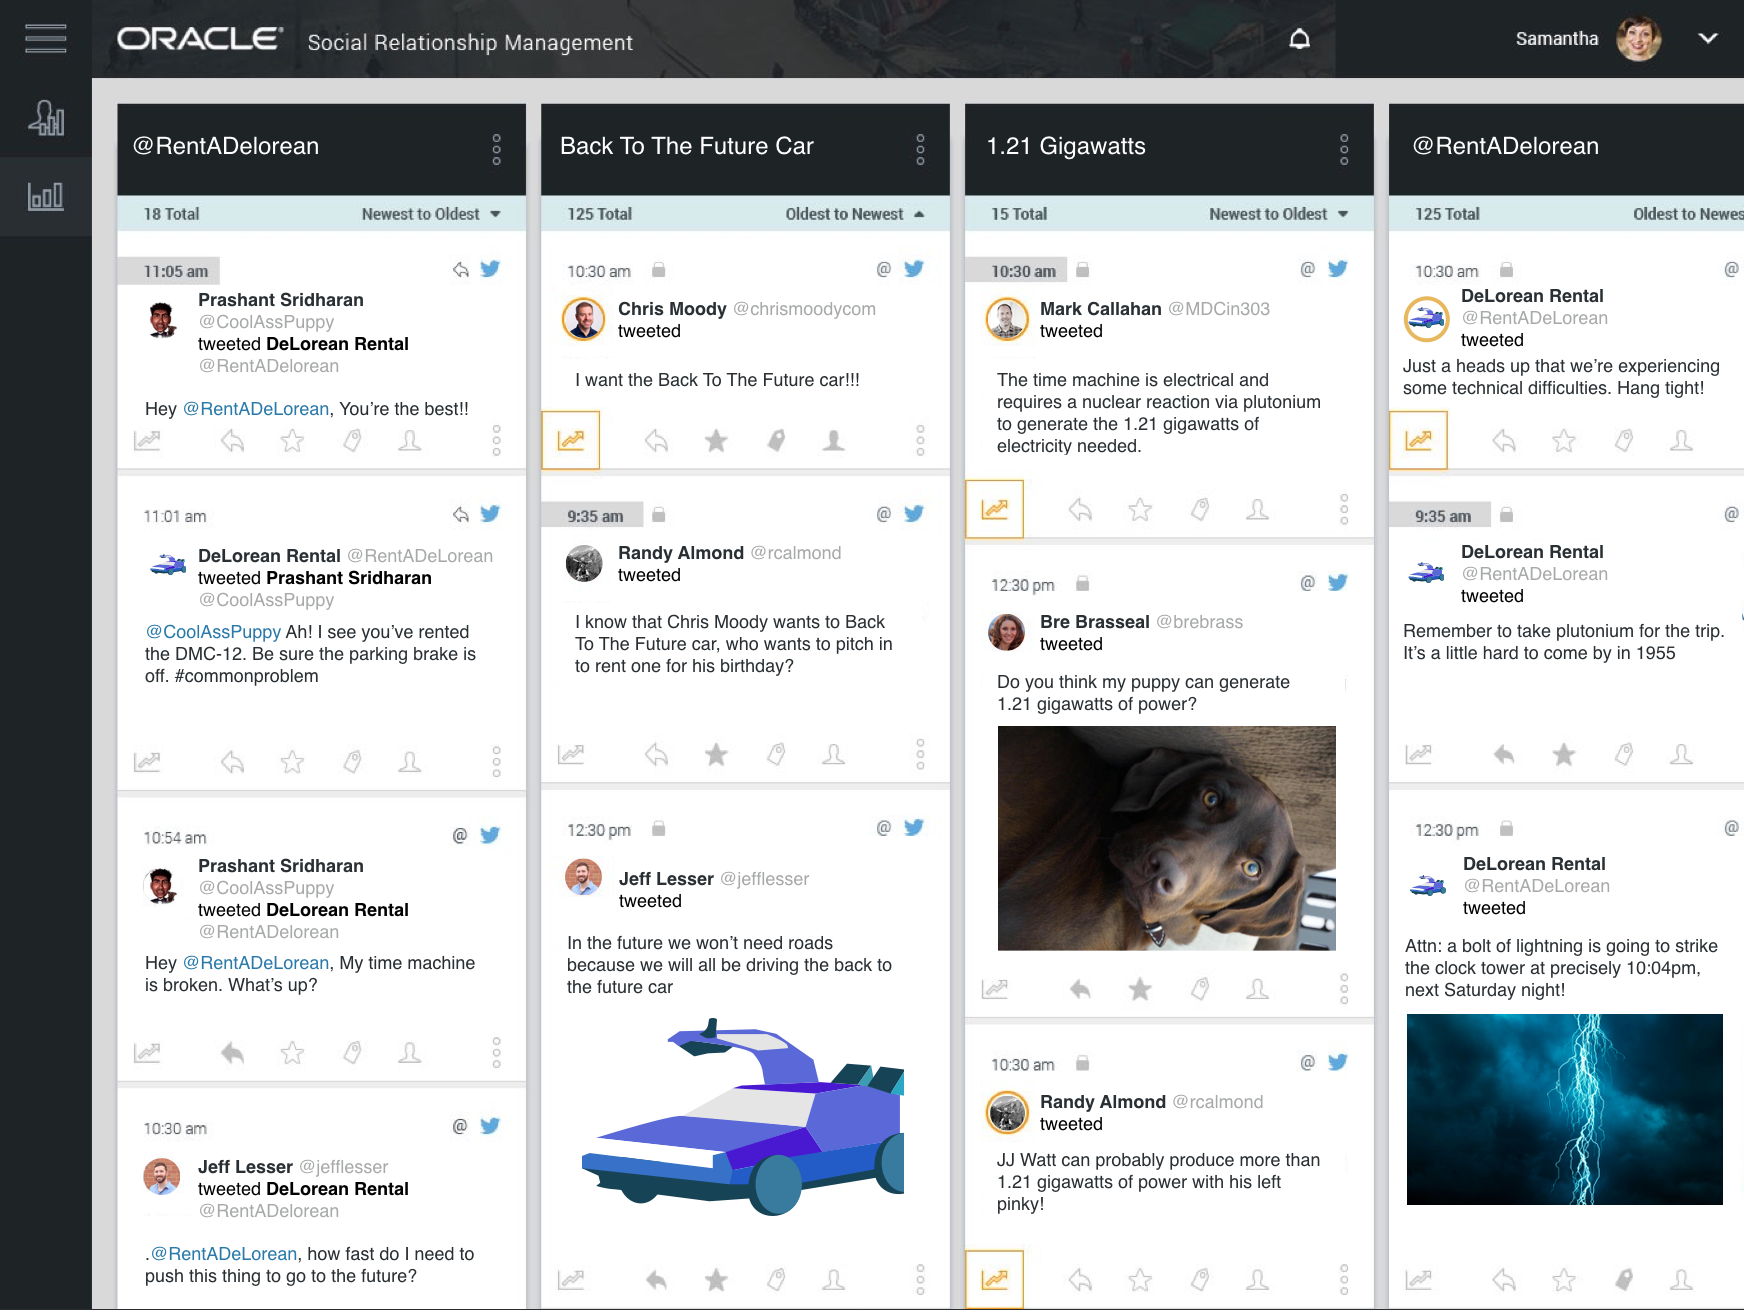The image size is (1744, 1310).
Task: Click @RentADeLorean link in Jeff Lesser's tweet
Action: click(x=232, y=1254)
